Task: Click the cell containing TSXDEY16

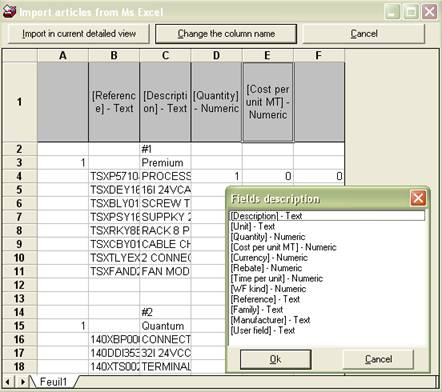Action: pyautogui.click(x=114, y=190)
